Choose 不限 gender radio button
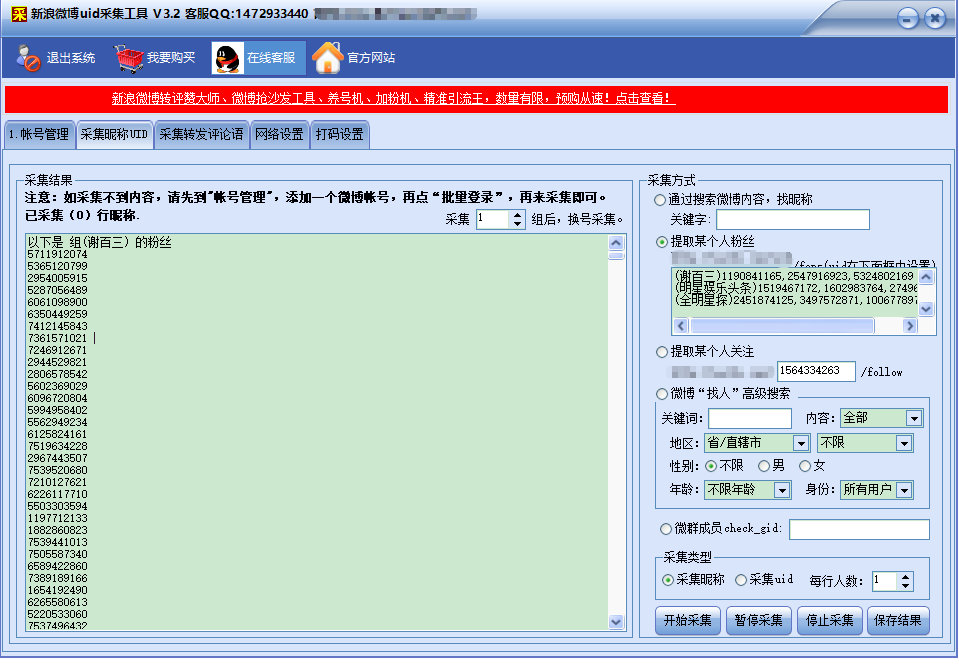The image size is (959, 666). coord(711,466)
